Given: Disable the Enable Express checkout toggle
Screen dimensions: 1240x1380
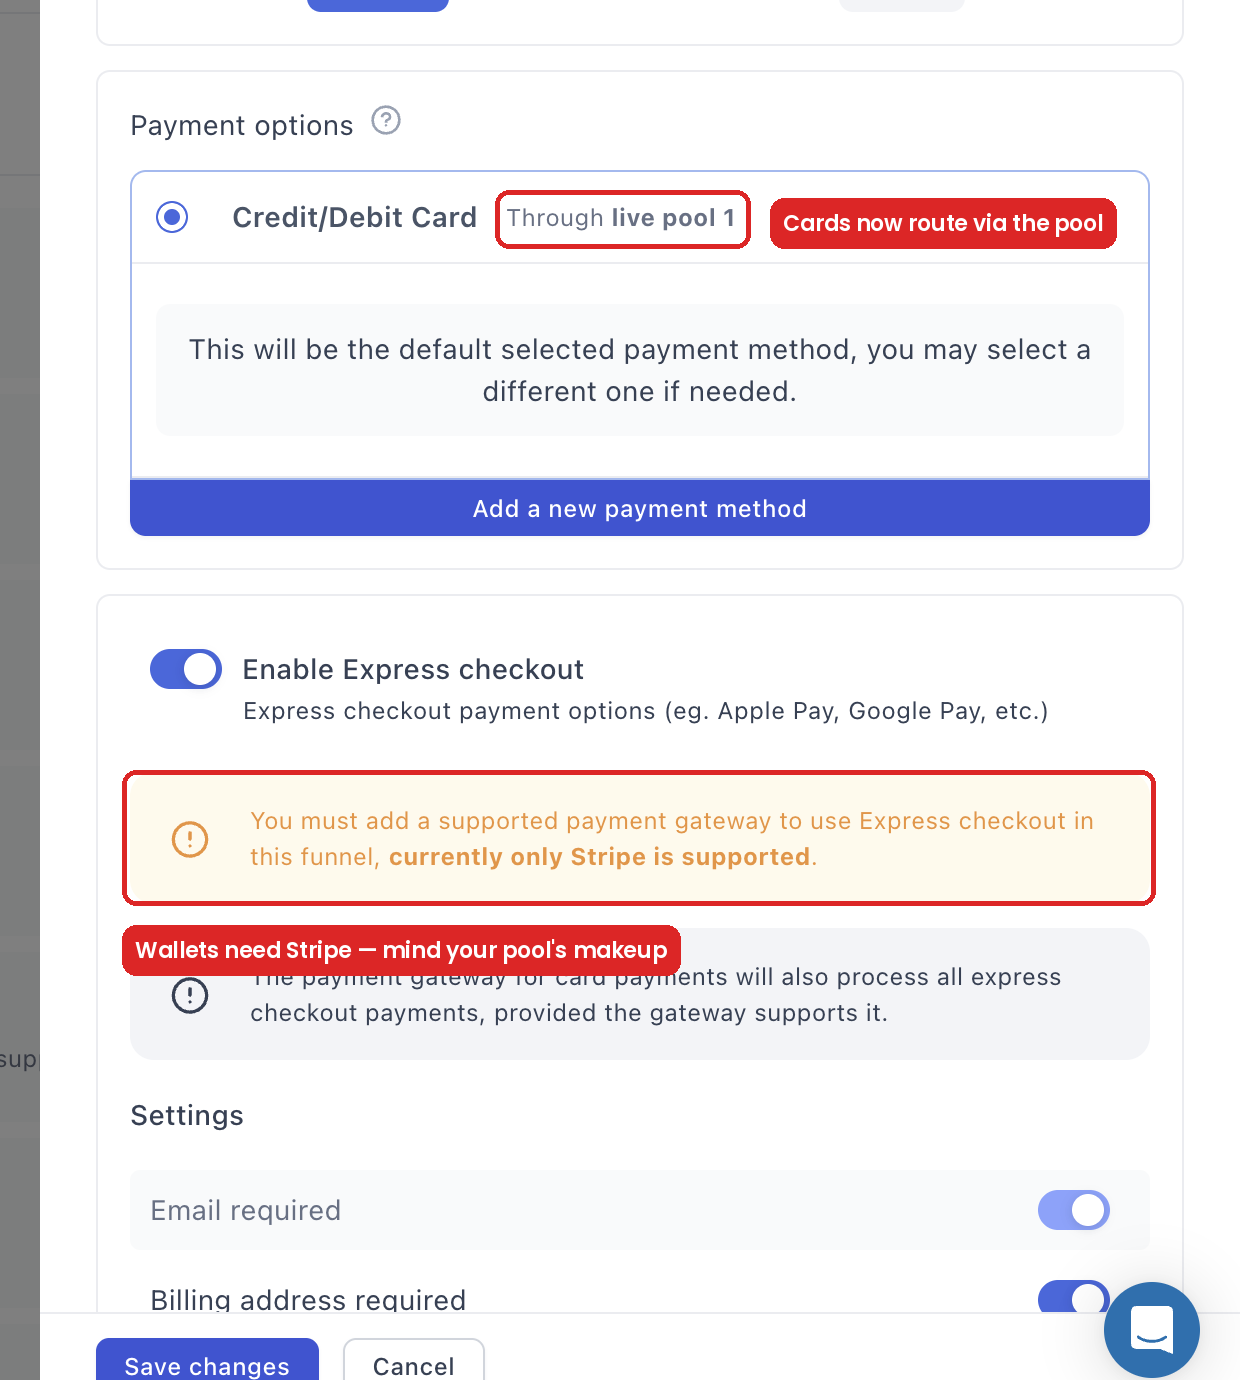Looking at the screenshot, I should click(186, 669).
